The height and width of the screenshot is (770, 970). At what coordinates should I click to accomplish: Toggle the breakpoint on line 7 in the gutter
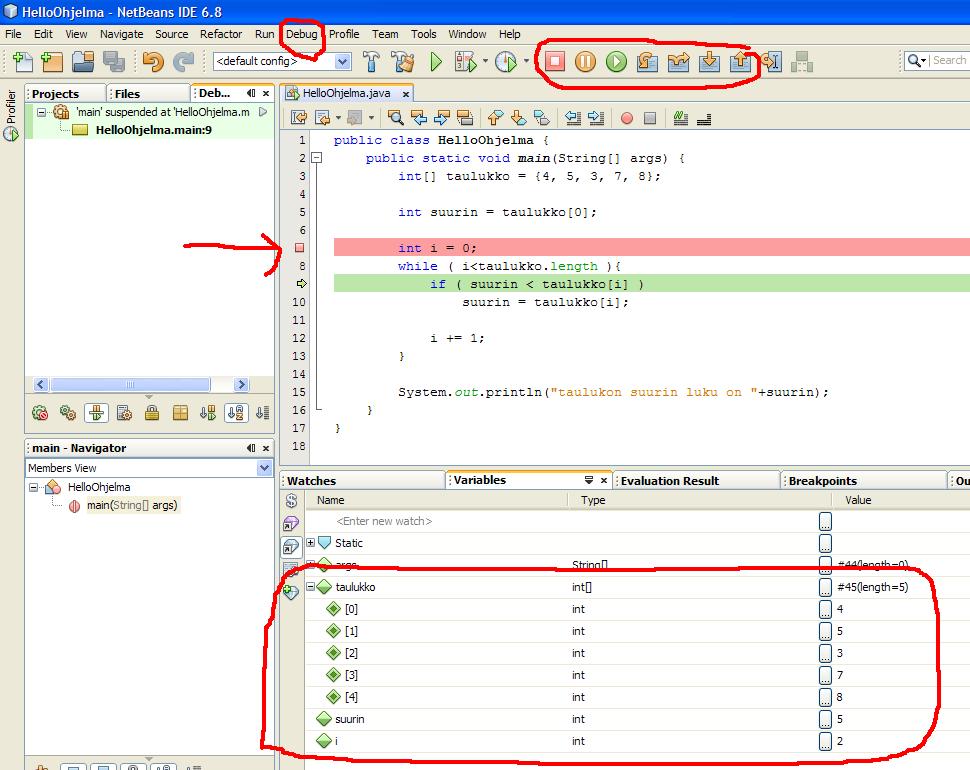click(x=299, y=248)
